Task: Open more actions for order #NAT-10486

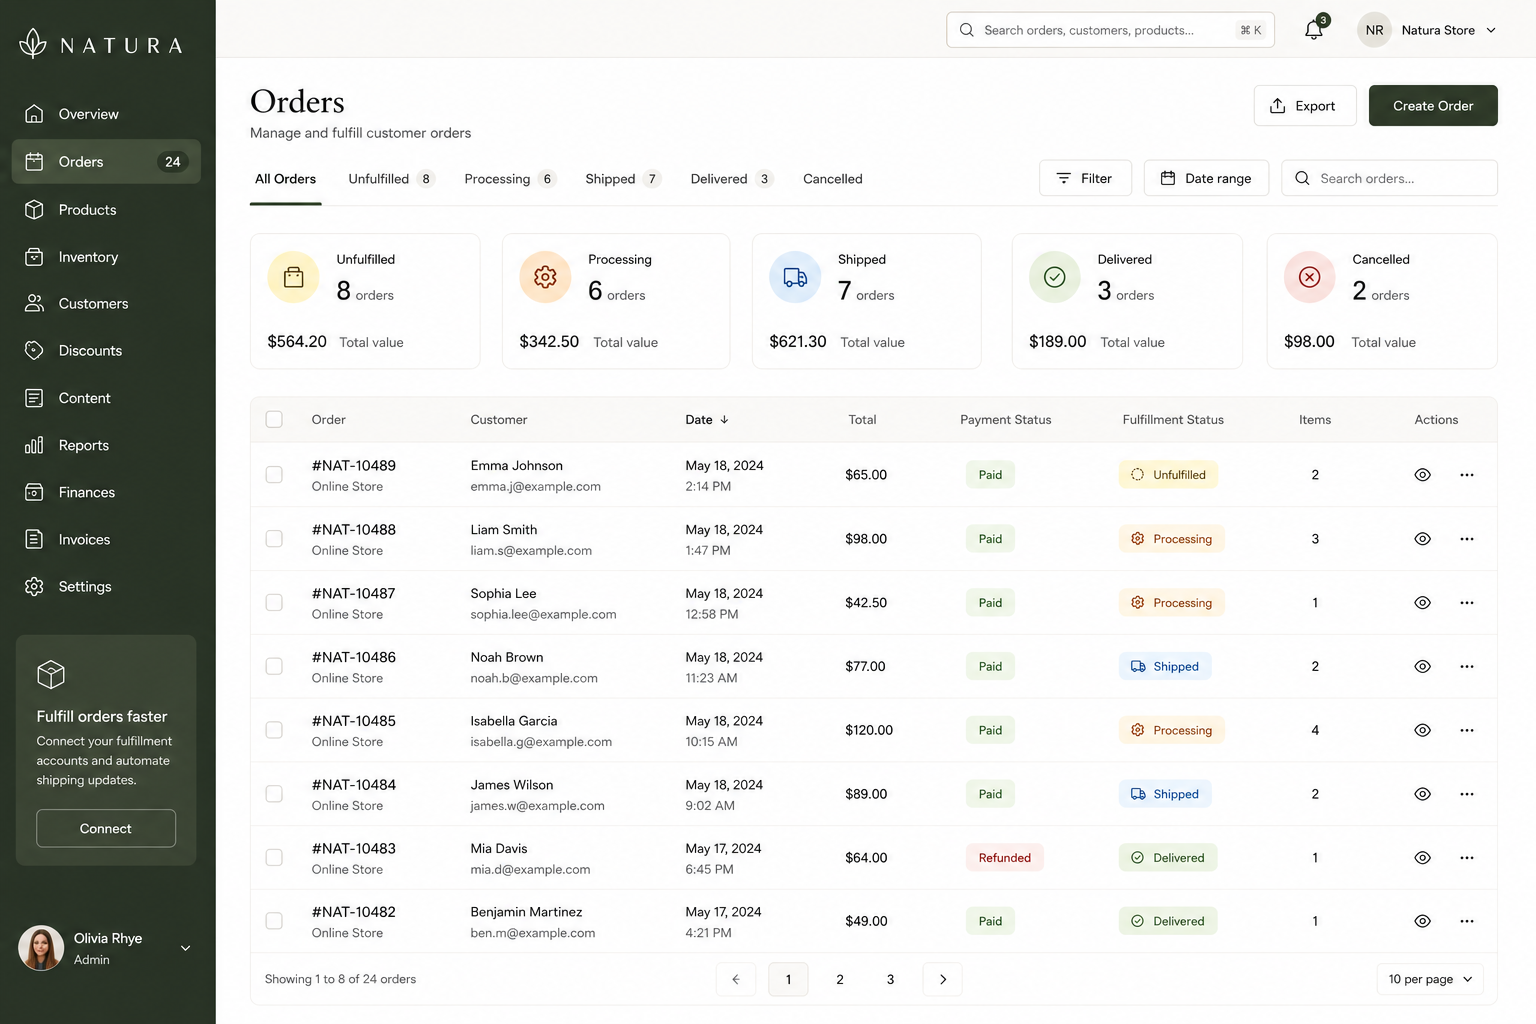Action: click(1467, 666)
